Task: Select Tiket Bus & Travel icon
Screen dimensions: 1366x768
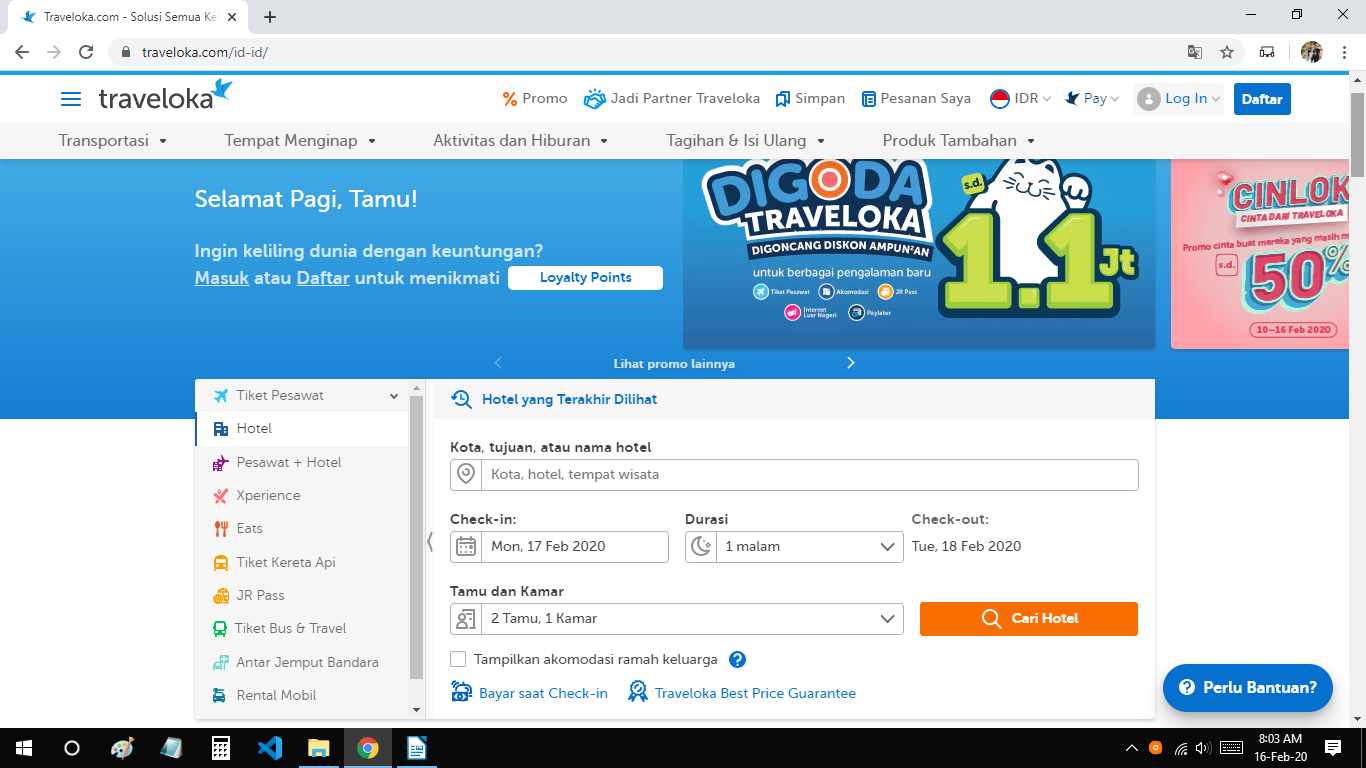Action: click(x=219, y=629)
